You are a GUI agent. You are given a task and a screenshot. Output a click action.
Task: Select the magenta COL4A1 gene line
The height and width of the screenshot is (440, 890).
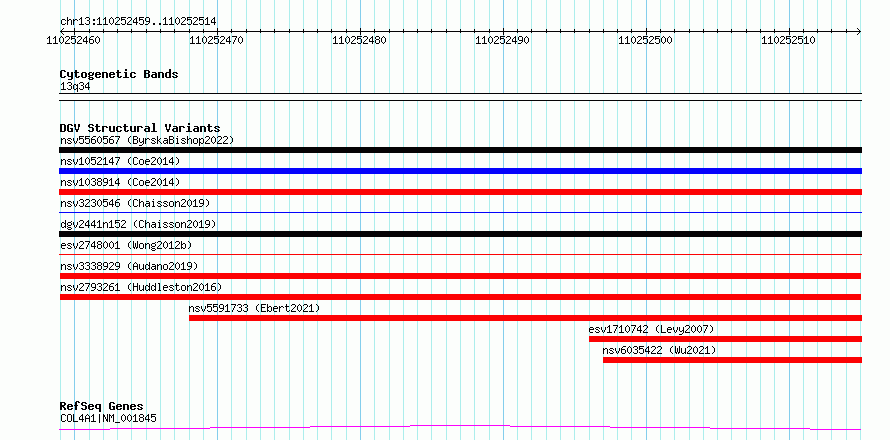click(x=460, y=427)
